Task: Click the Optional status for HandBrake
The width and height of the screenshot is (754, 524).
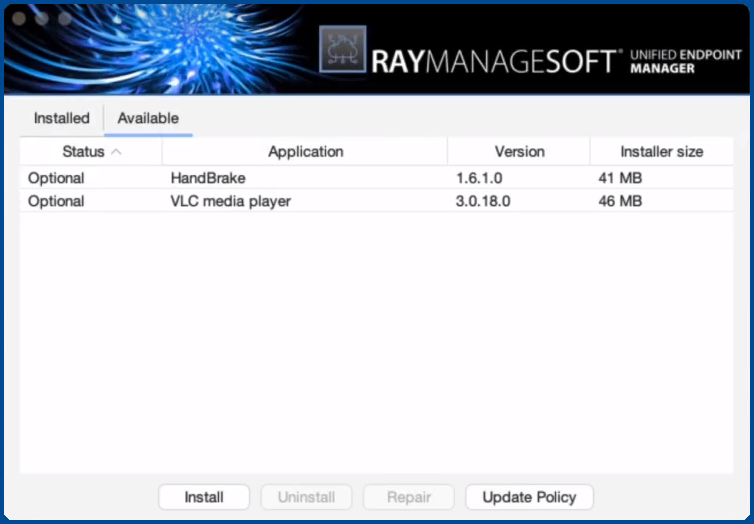Action: point(56,178)
